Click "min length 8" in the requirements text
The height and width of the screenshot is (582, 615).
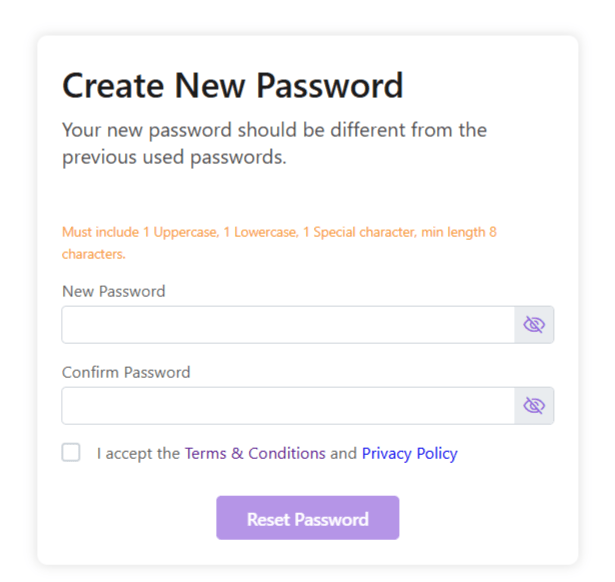[x=457, y=232]
